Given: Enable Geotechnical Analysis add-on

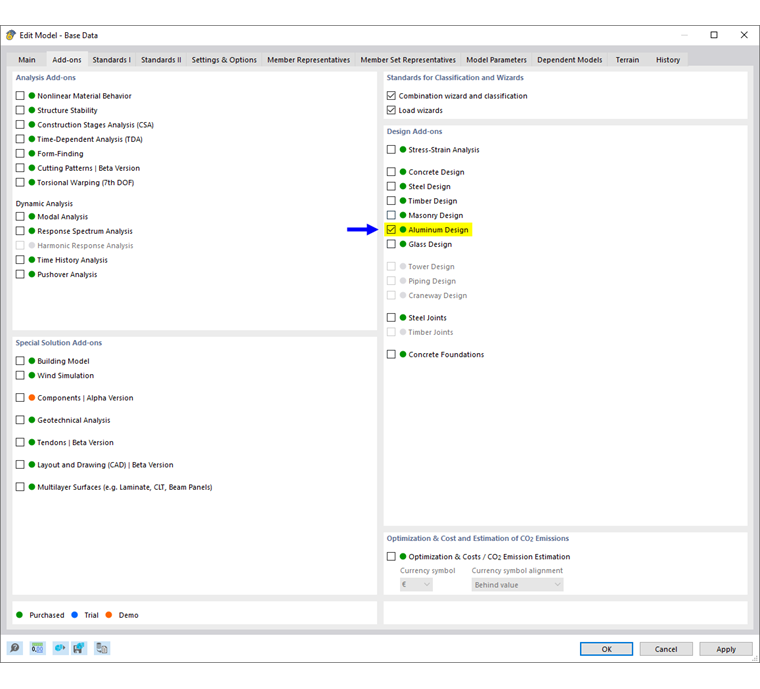Looking at the screenshot, I should pyautogui.click(x=20, y=420).
